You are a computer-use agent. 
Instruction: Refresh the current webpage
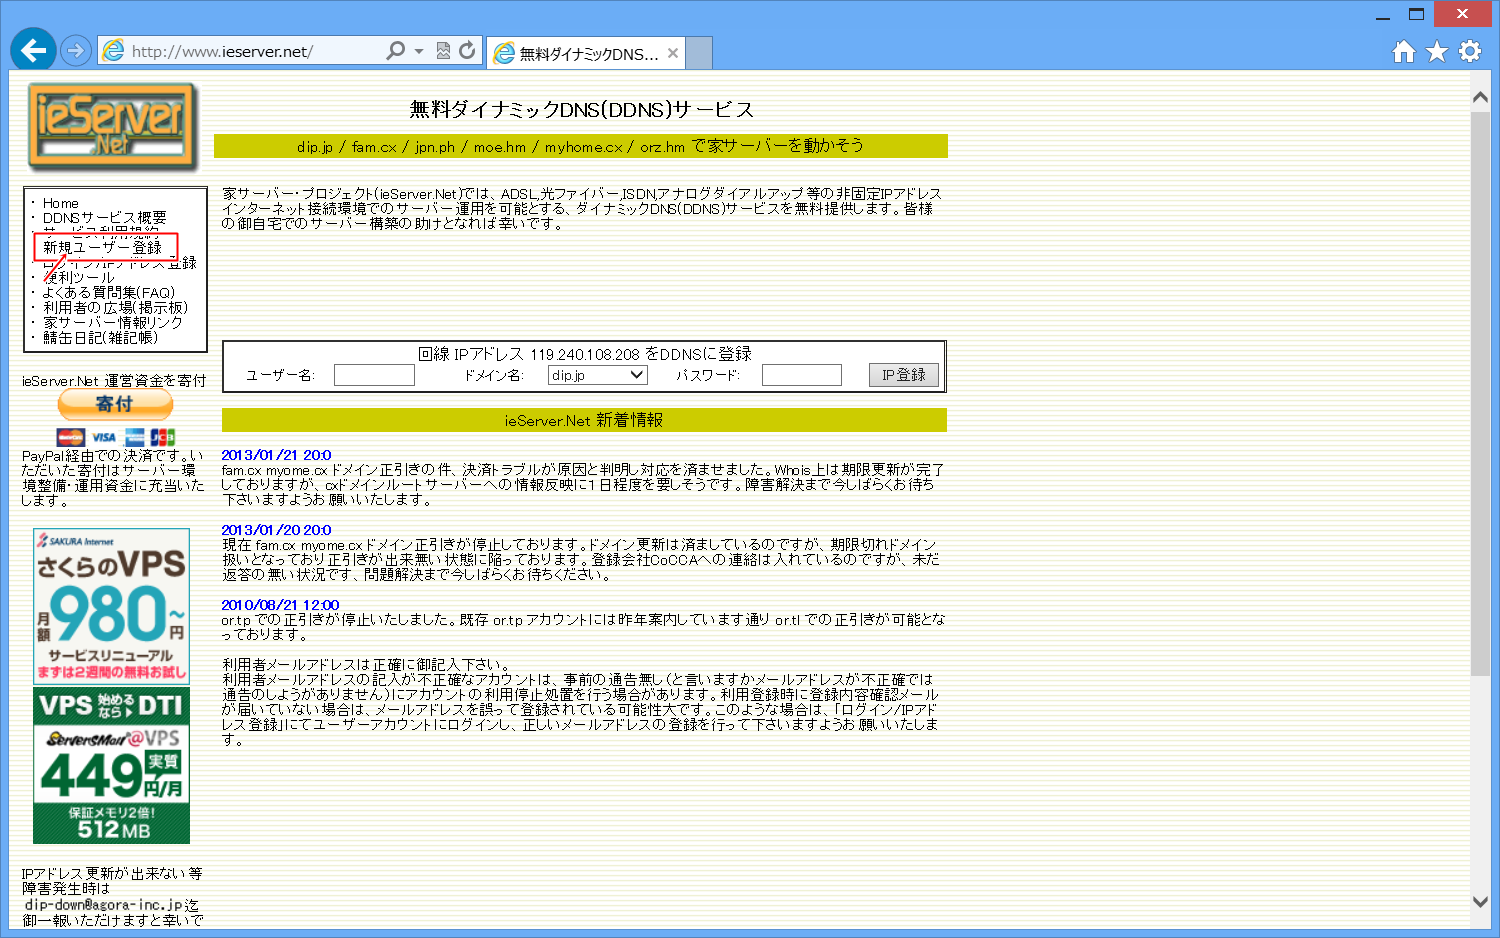pos(466,51)
